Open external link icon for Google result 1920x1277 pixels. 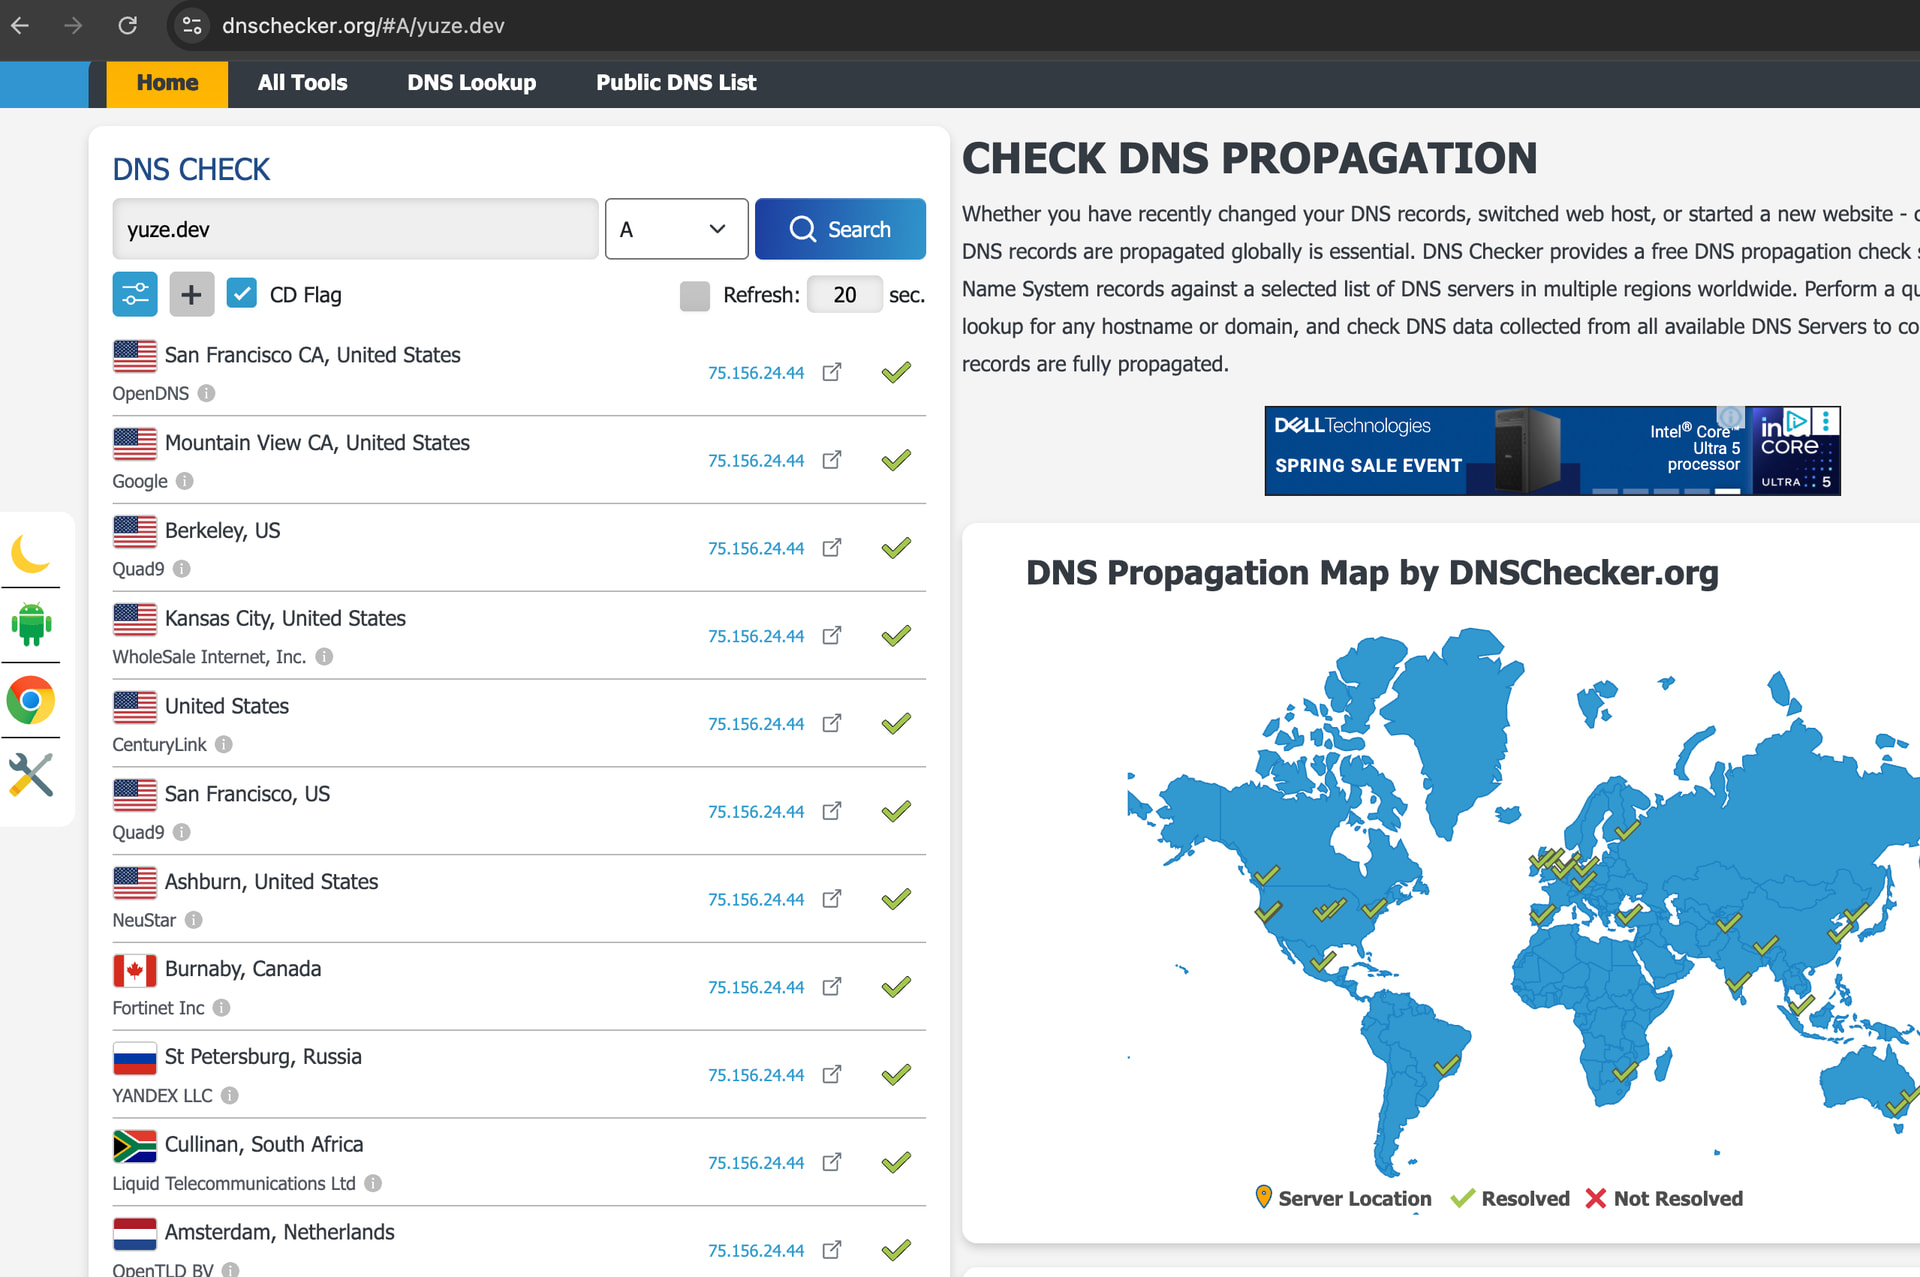831,460
